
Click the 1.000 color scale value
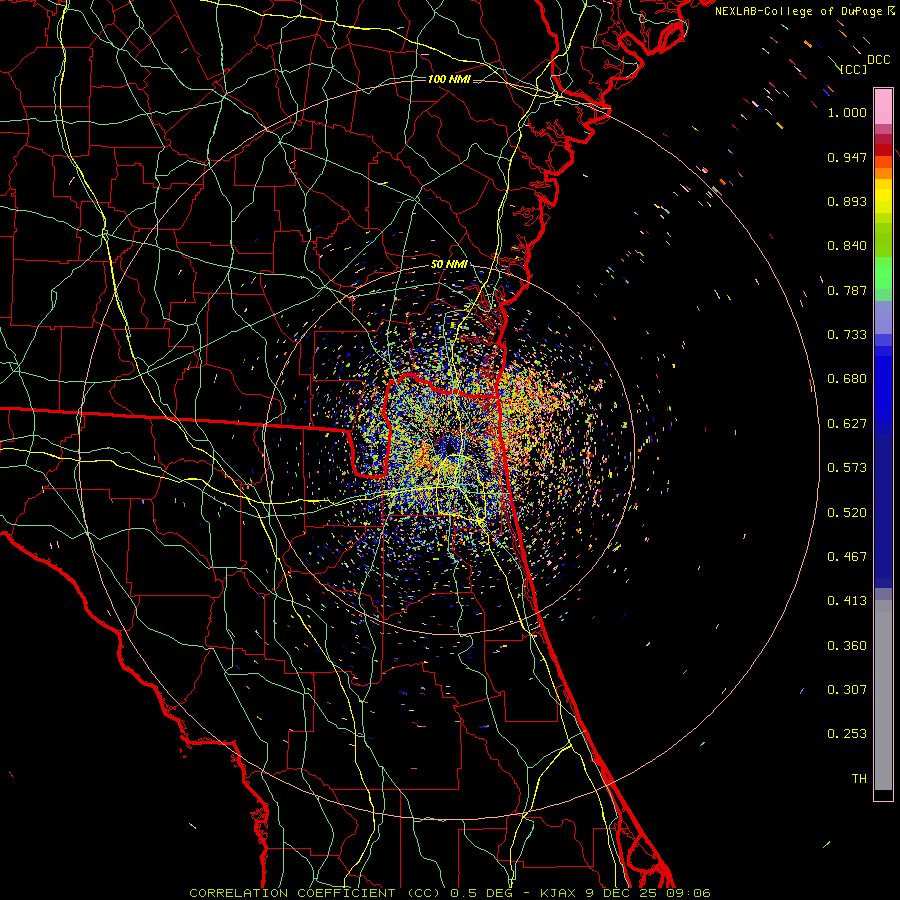[847, 112]
